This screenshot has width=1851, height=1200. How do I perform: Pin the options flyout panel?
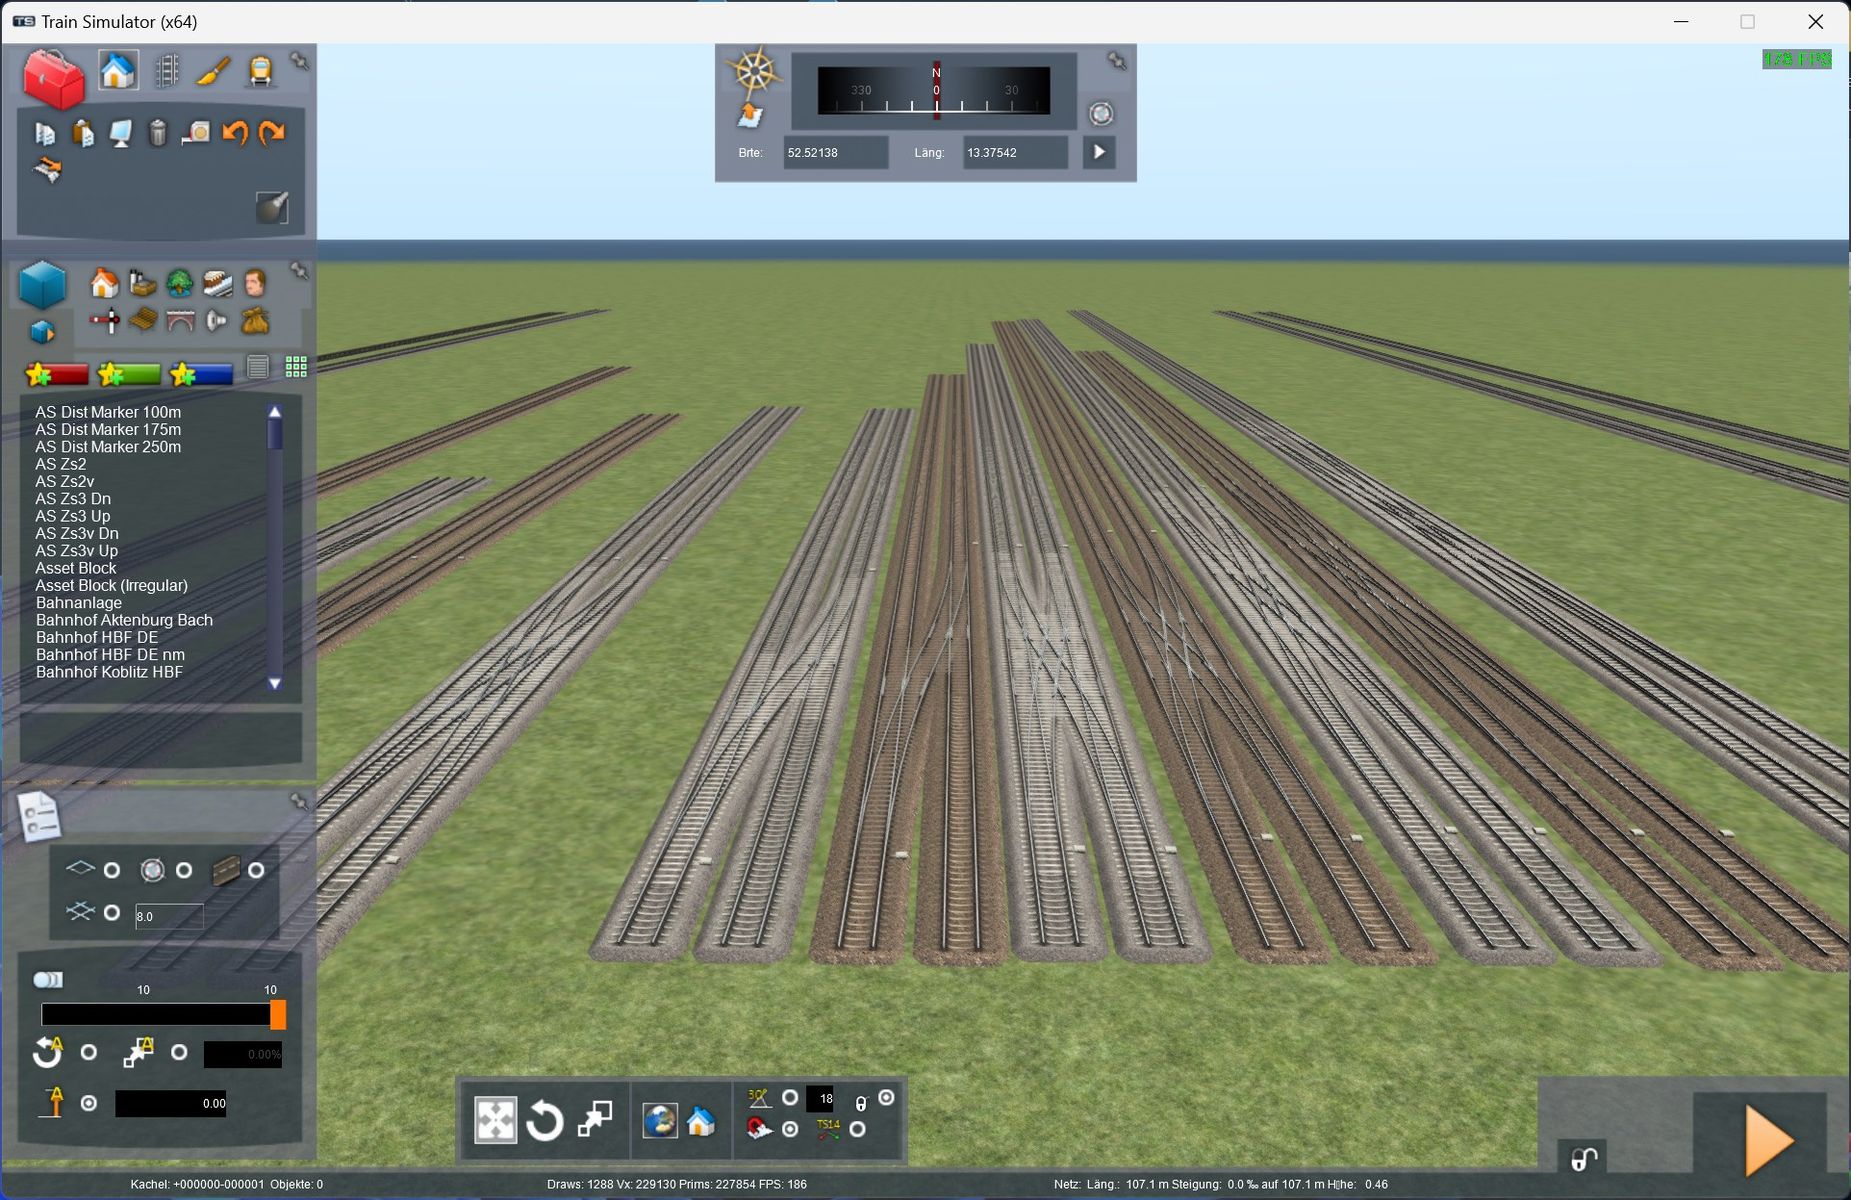pos(299,802)
